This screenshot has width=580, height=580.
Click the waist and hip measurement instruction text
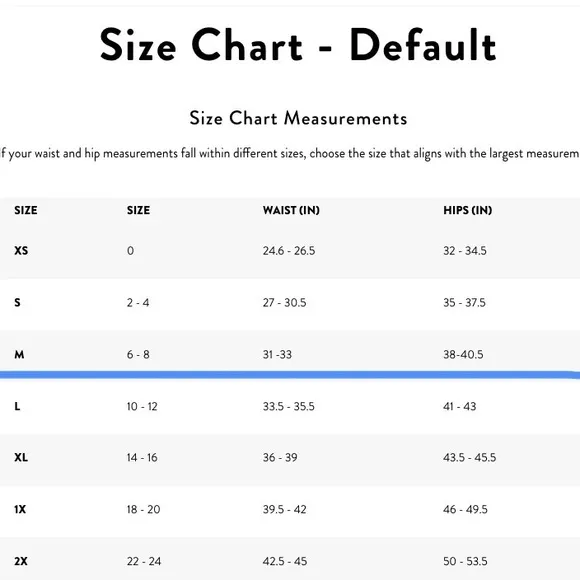tap(290, 154)
